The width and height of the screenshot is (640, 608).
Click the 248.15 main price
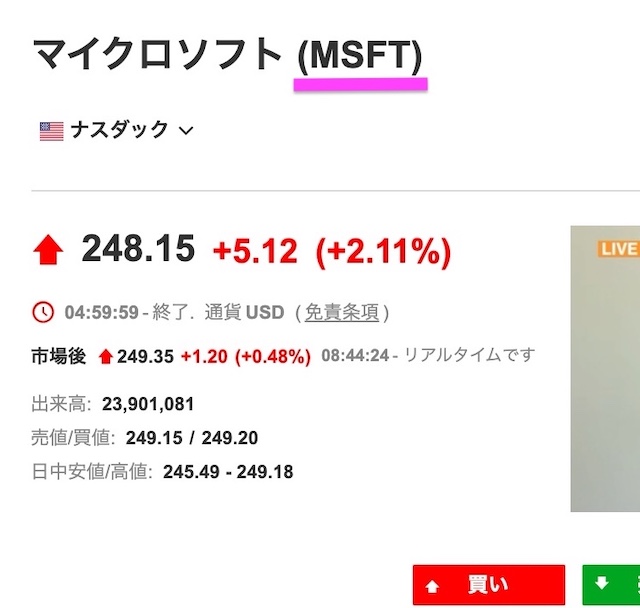point(138,249)
